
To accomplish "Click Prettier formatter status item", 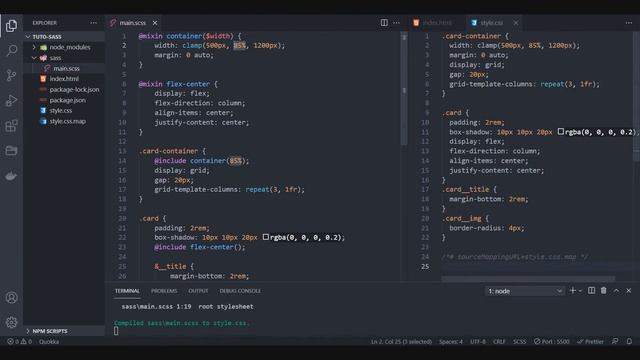I will coord(590,342).
